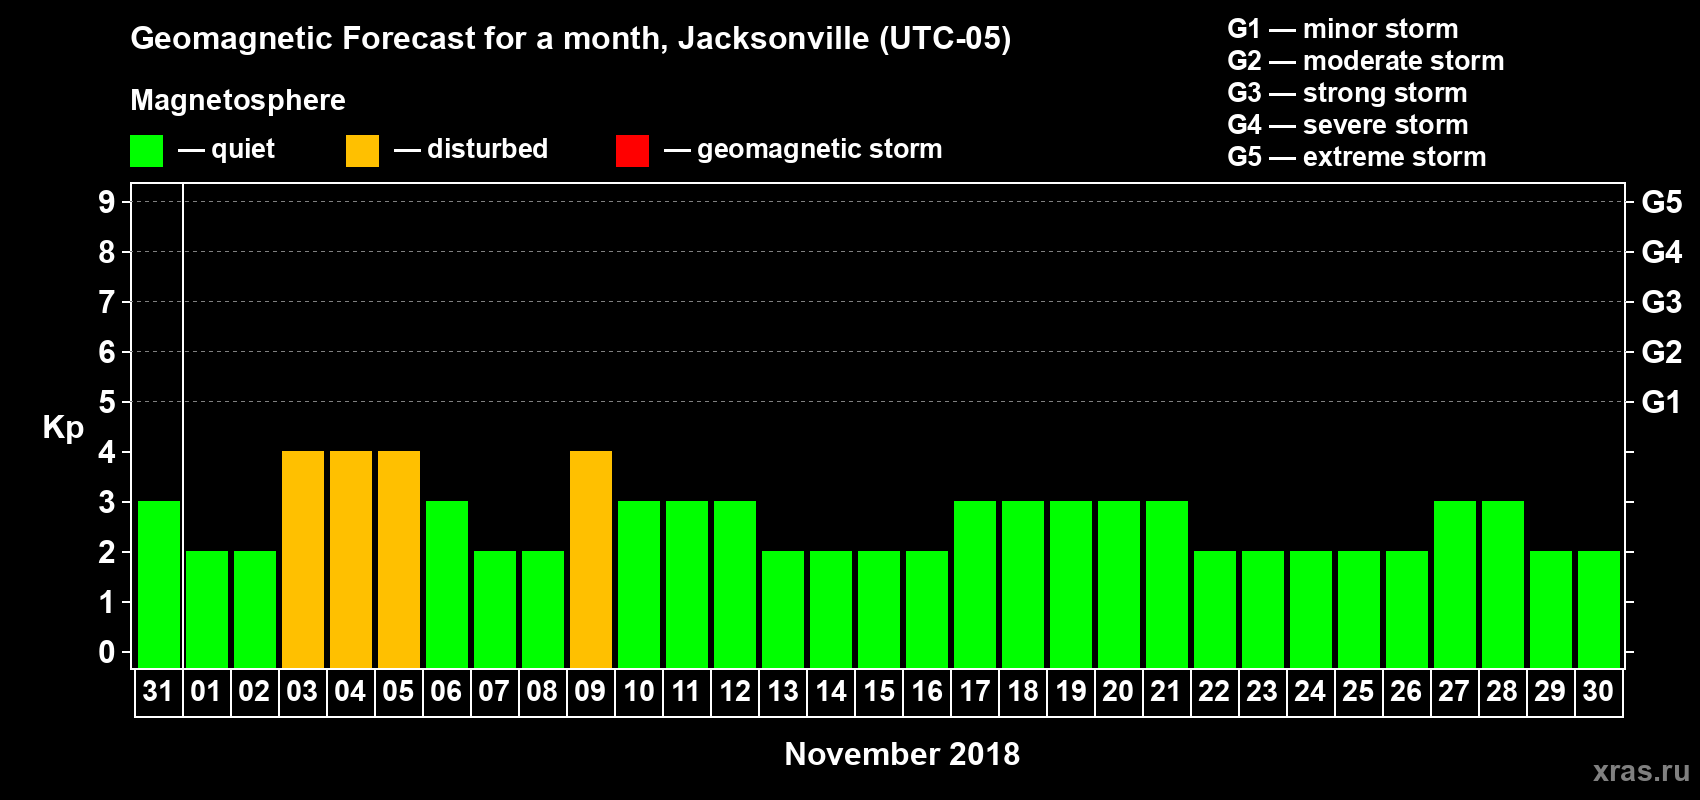Select the orange bar for day 03
This screenshot has width=1700, height=800.
pos(303,559)
